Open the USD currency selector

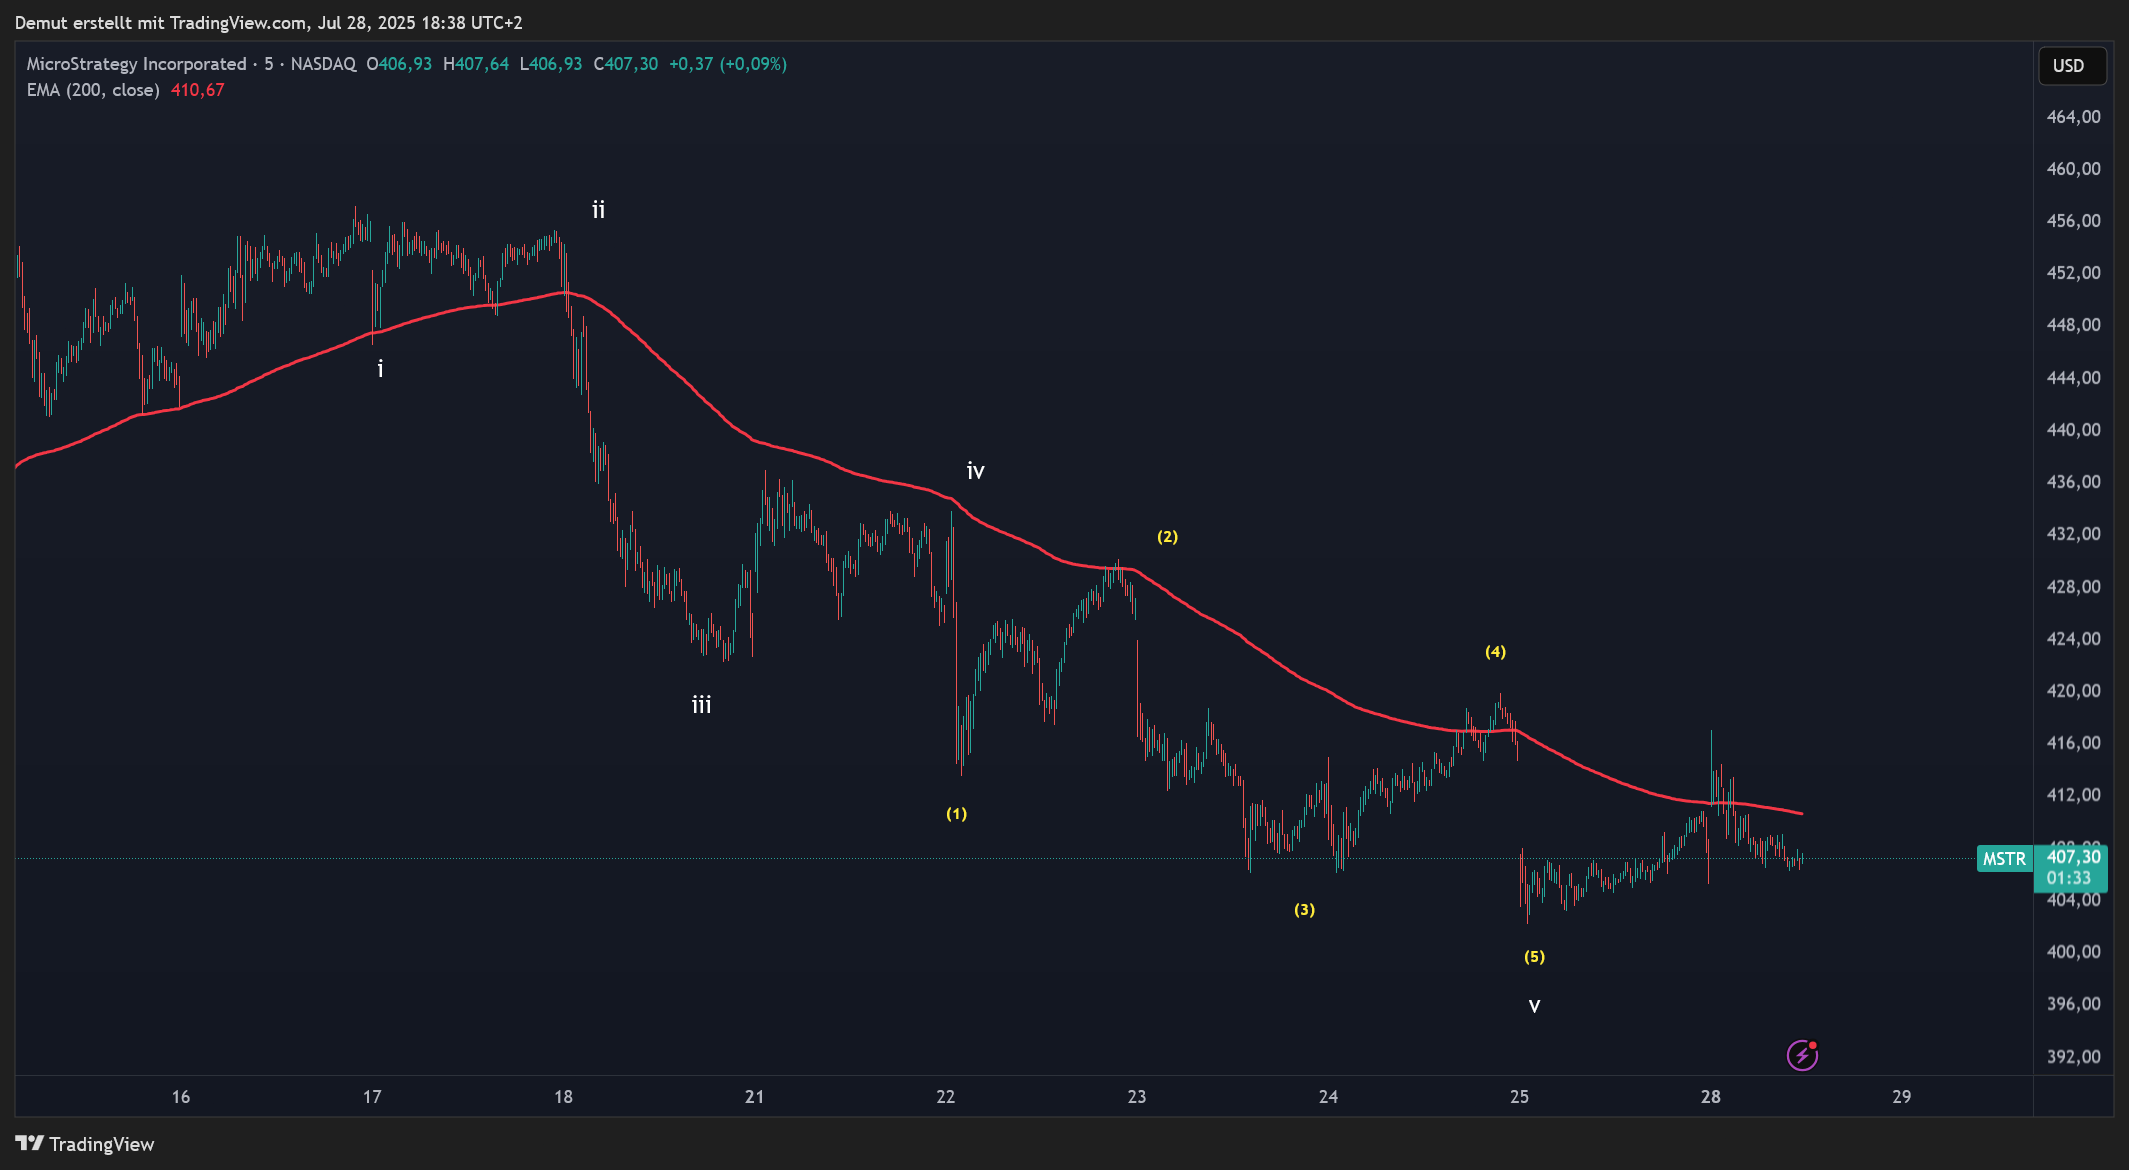[x=2071, y=66]
